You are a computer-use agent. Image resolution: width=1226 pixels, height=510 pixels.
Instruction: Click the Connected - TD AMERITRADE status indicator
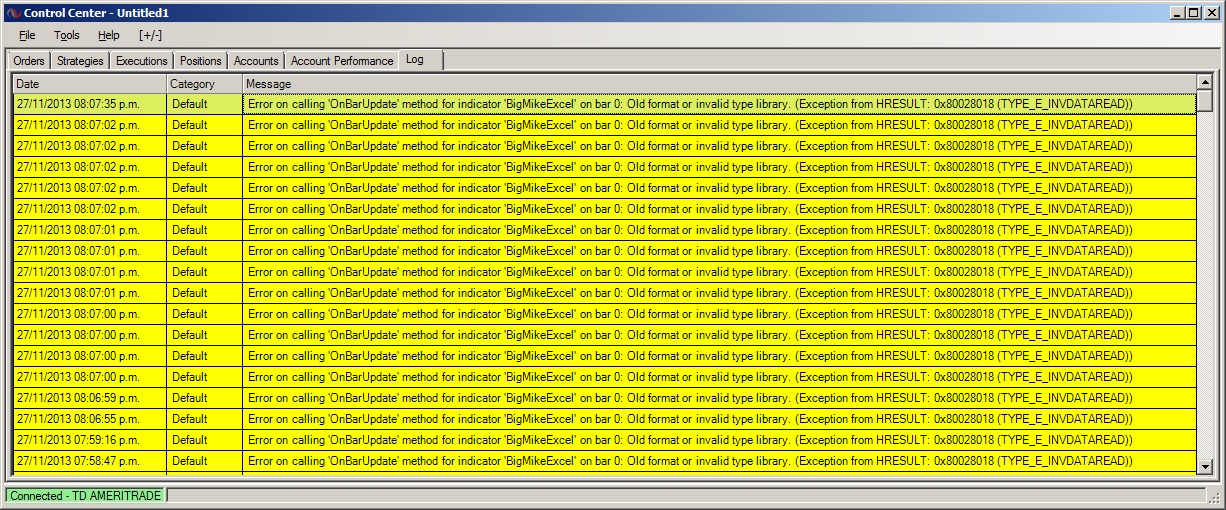[x=85, y=496]
